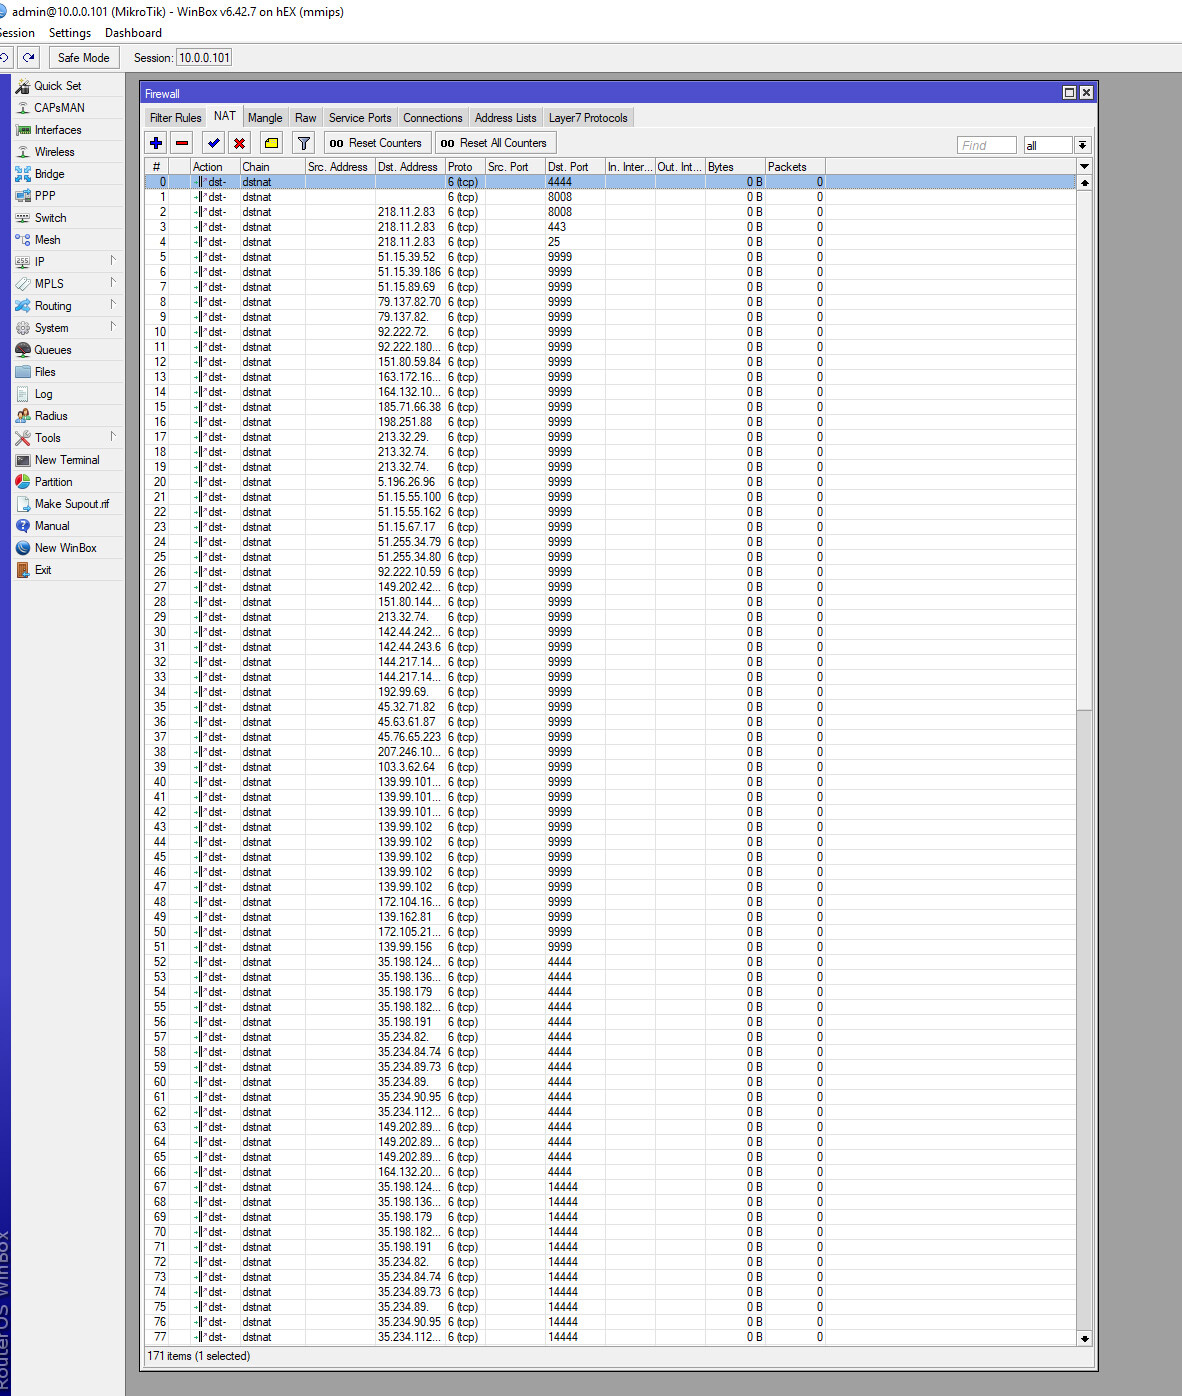Switch to Layer7 Protocols tab
Image resolution: width=1182 pixels, height=1396 pixels.
588,118
